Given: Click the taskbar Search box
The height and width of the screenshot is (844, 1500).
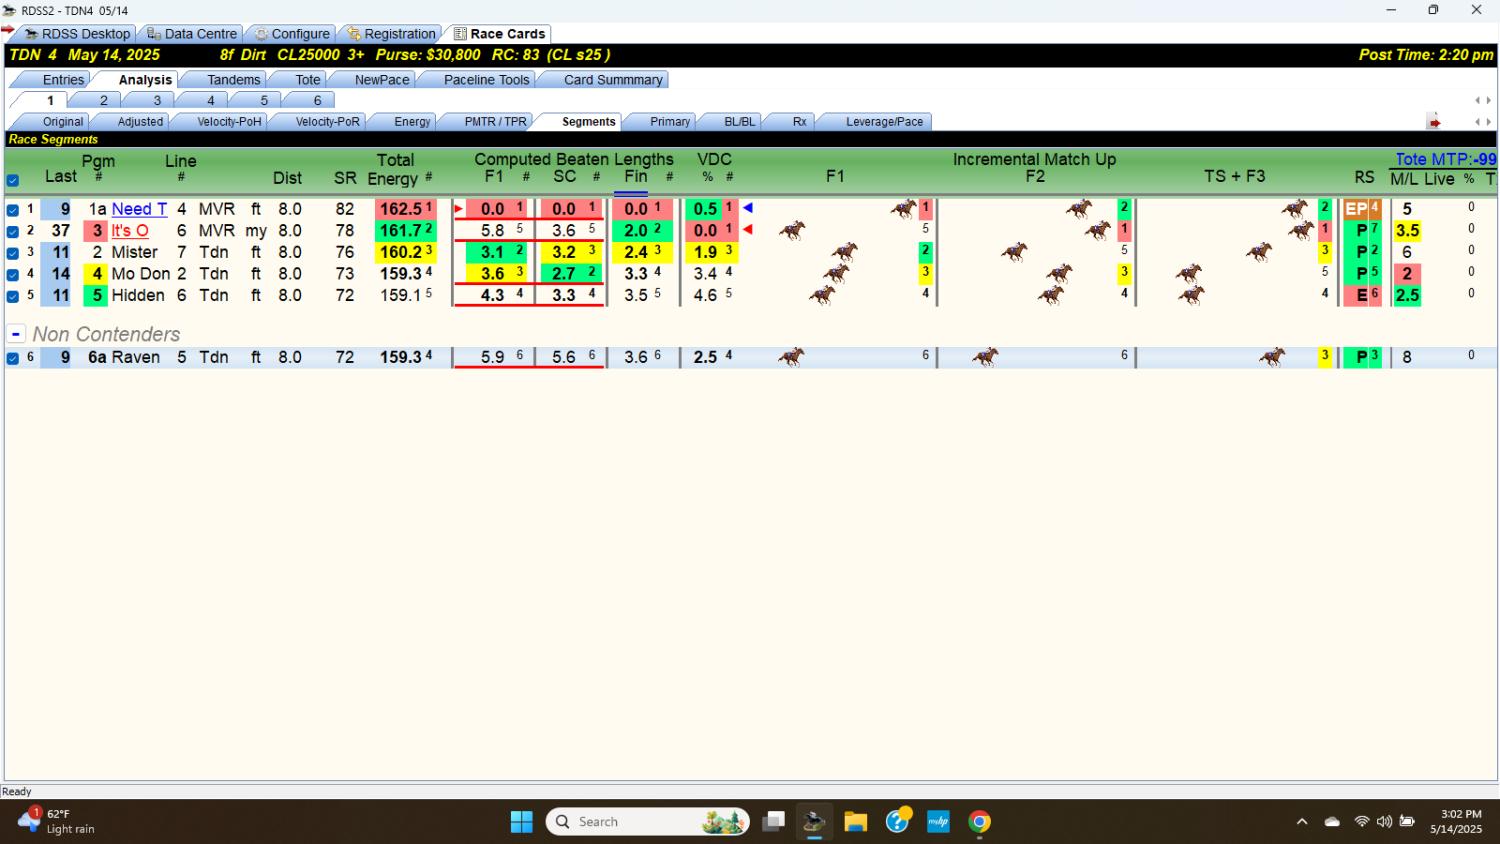Looking at the screenshot, I should [647, 822].
